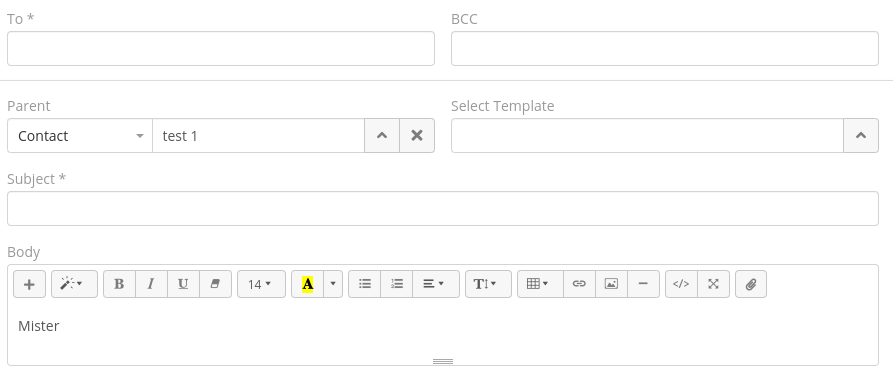The width and height of the screenshot is (893, 374).
Task: Open the font size 14 dropdown
Action: click(261, 284)
